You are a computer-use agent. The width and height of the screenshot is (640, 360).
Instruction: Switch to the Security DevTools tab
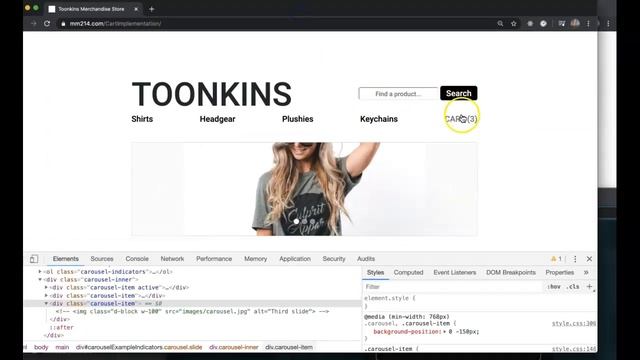click(333, 259)
